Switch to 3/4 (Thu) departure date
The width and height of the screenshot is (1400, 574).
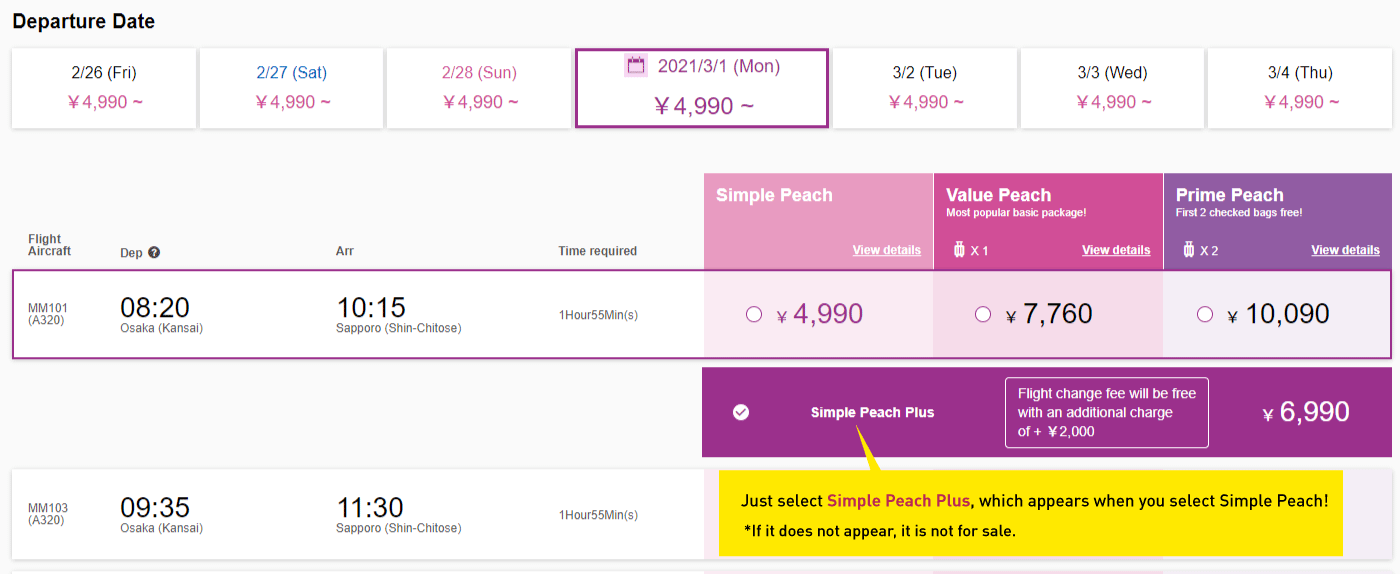tap(1300, 88)
